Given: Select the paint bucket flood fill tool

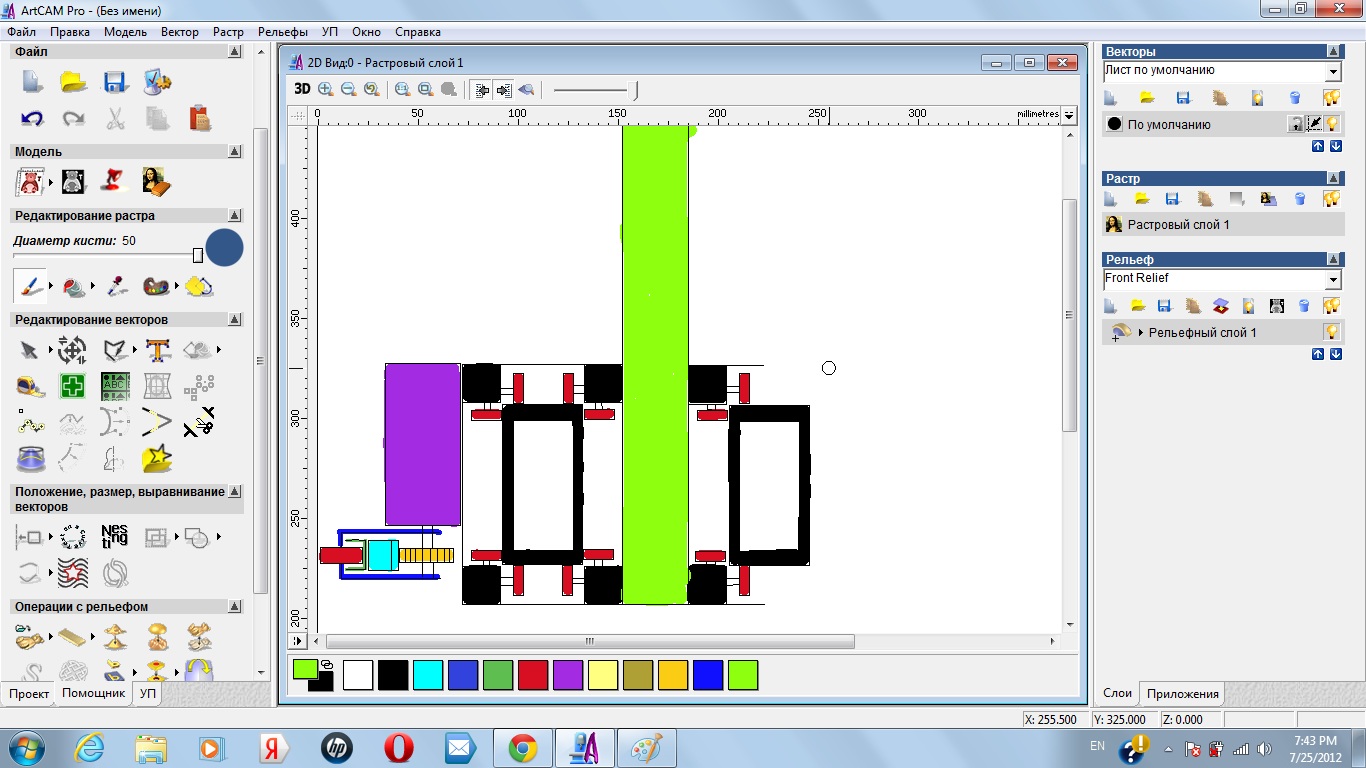Looking at the screenshot, I should 73,287.
